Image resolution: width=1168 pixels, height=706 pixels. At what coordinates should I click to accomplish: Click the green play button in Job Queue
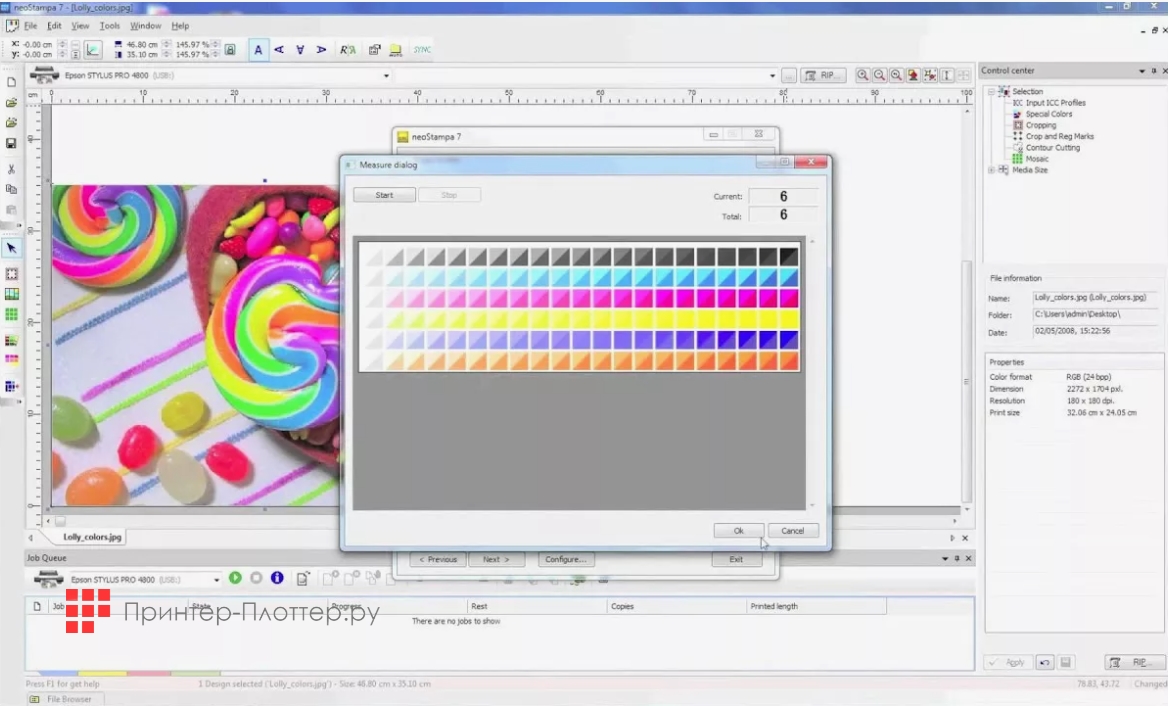point(235,578)
